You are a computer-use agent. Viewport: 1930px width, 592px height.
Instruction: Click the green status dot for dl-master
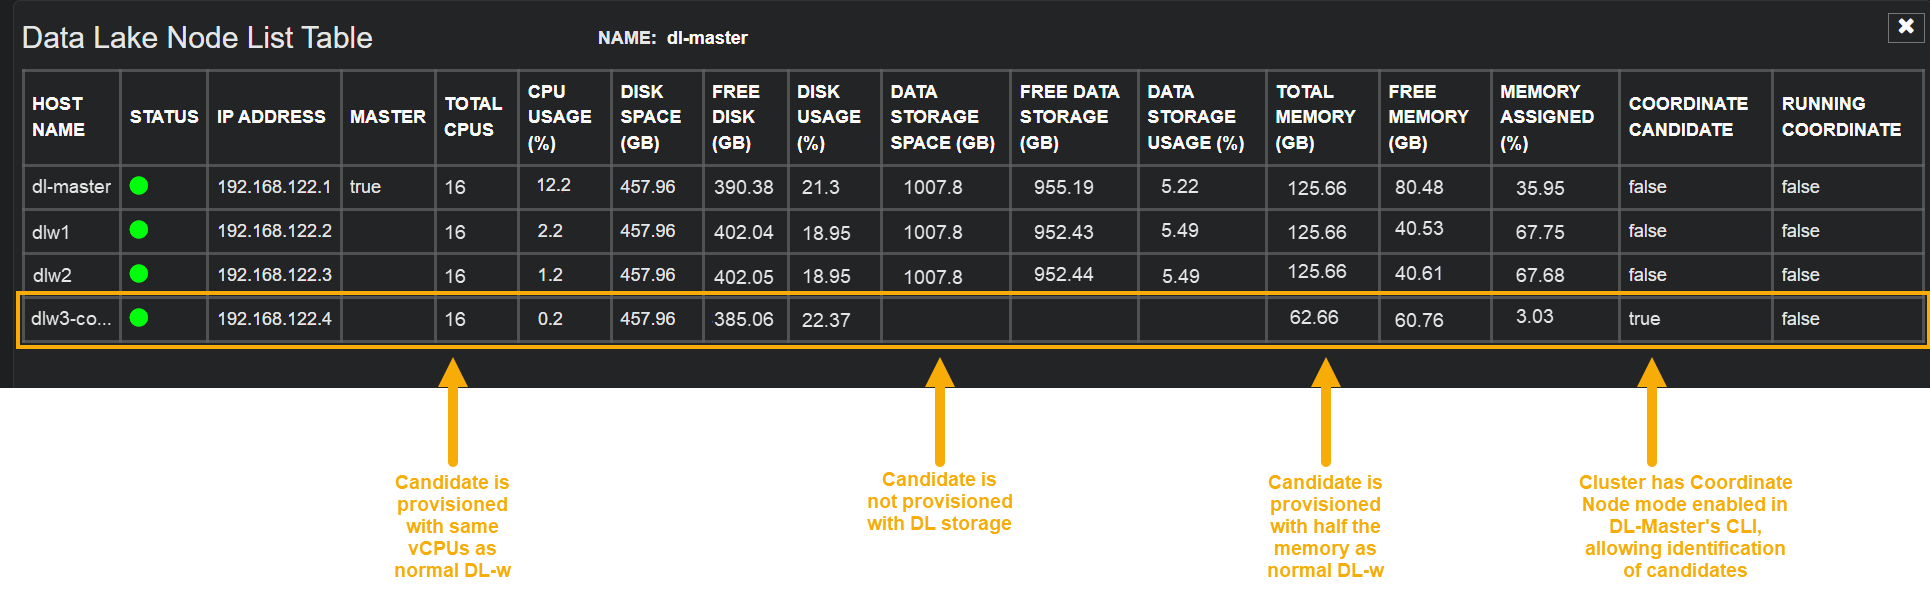pos(139,185)
